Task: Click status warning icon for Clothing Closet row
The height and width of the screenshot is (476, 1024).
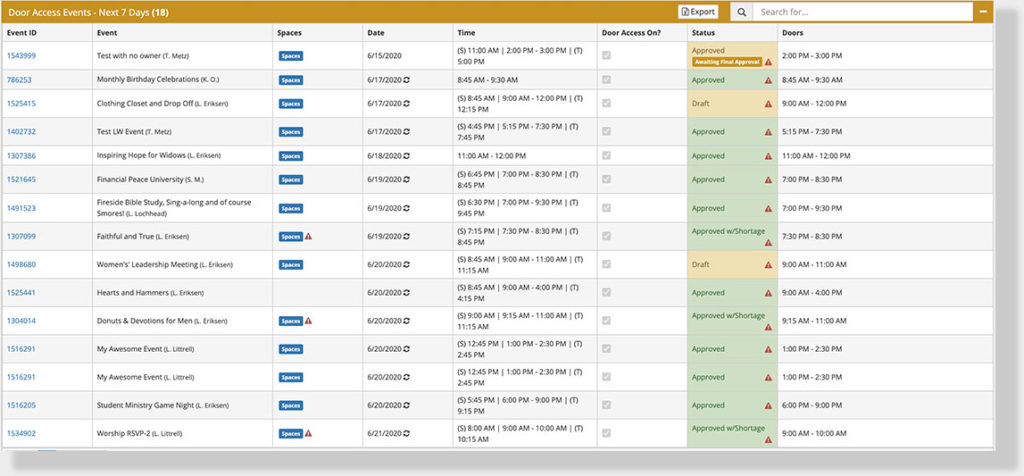Action: pyautogui.click(x=769, y=104)
